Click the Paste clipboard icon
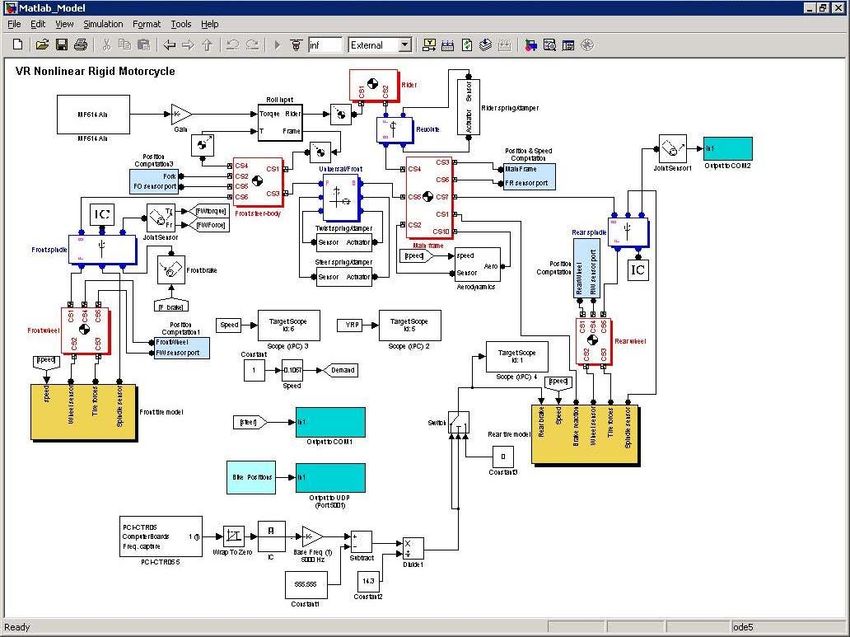This screenshot has width=850, height=637. point(144,45)
